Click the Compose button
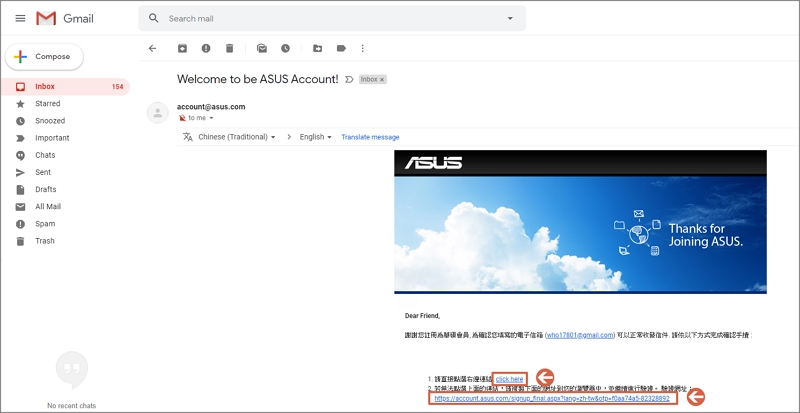Viewport: 800px width, 413px height. pyautogui.click(x=44, y=57)
